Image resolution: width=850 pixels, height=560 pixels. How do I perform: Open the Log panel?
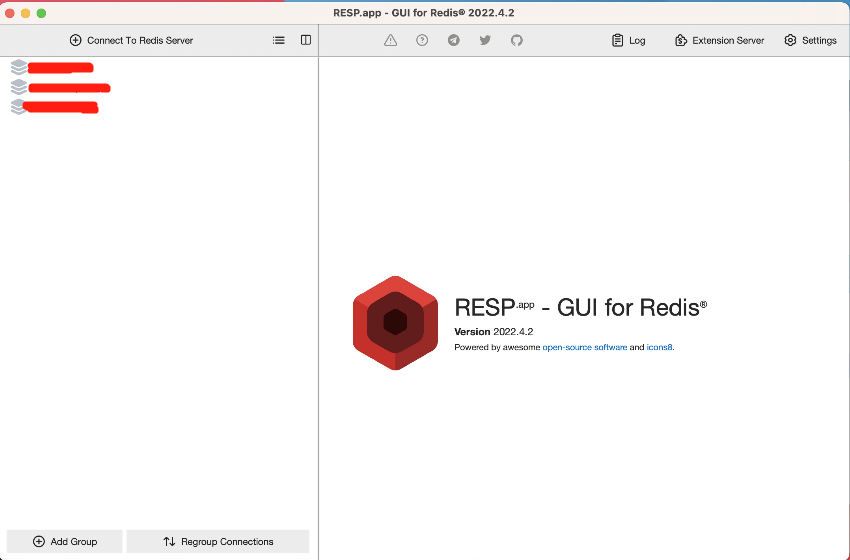coord(628,40)
